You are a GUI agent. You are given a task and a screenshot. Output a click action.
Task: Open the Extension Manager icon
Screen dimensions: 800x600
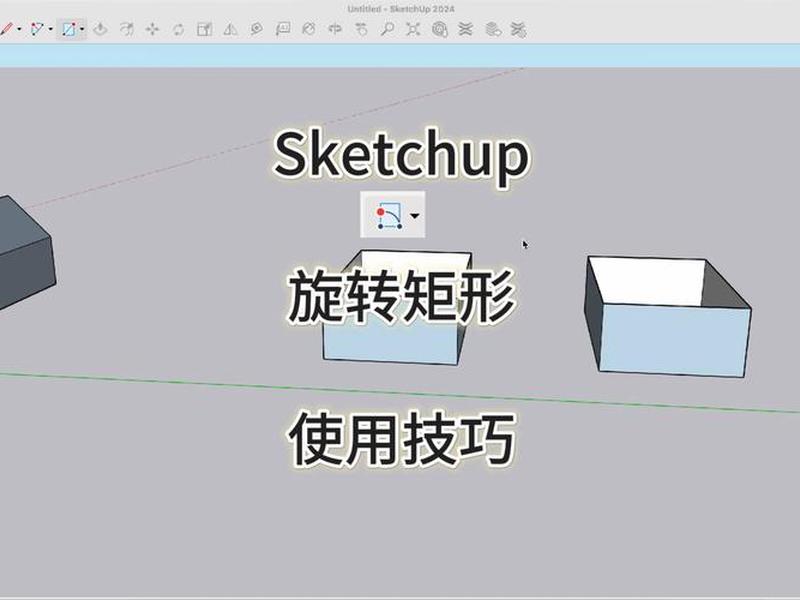(518, 29)
